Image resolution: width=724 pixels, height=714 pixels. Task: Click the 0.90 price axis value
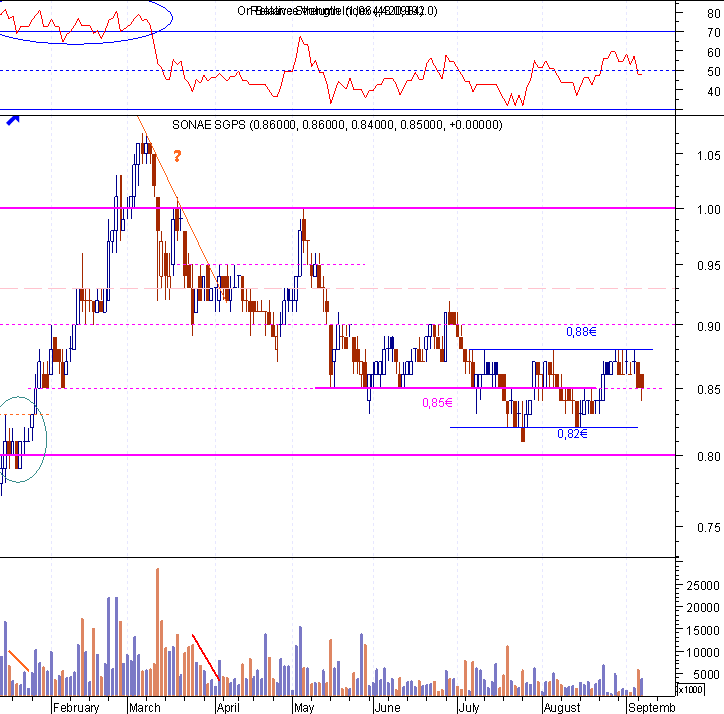coord(709,327)
